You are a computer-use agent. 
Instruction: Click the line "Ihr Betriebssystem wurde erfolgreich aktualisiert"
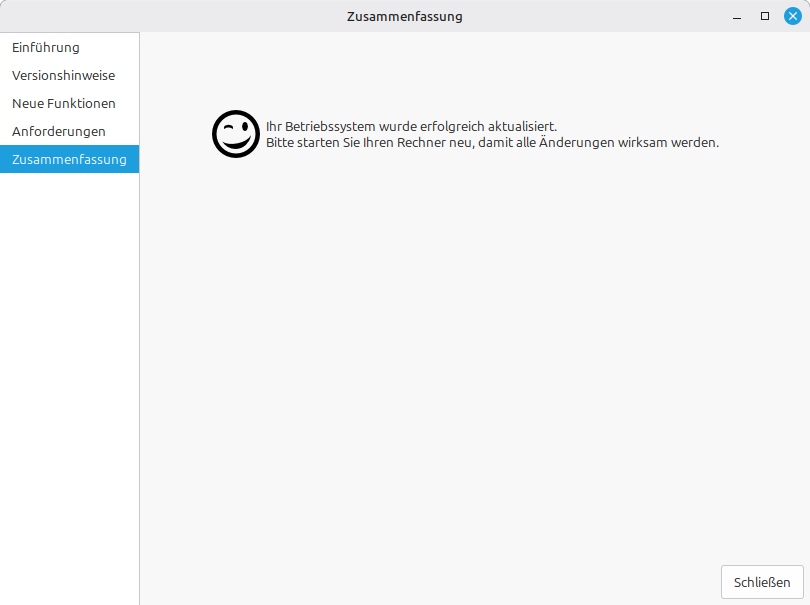pyautogui.click(x=411, y=126)
